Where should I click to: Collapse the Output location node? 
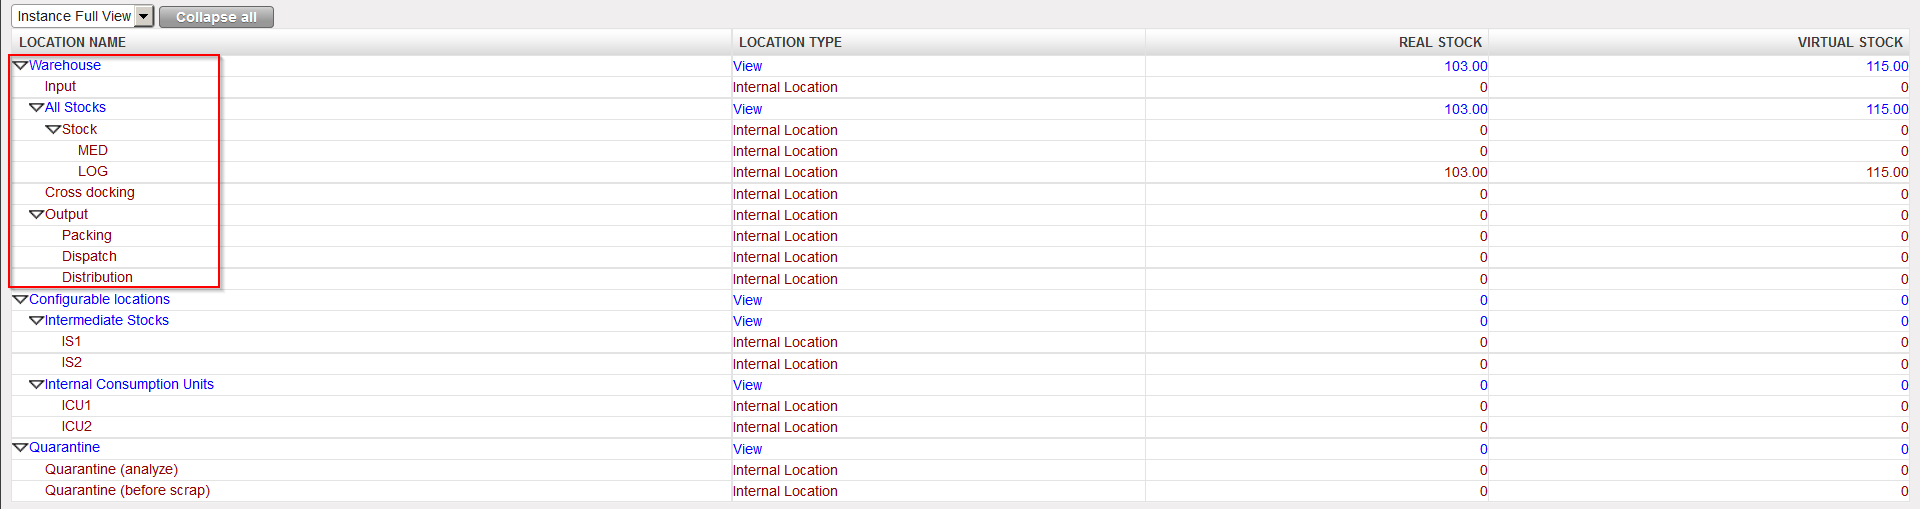pos(36,214)
